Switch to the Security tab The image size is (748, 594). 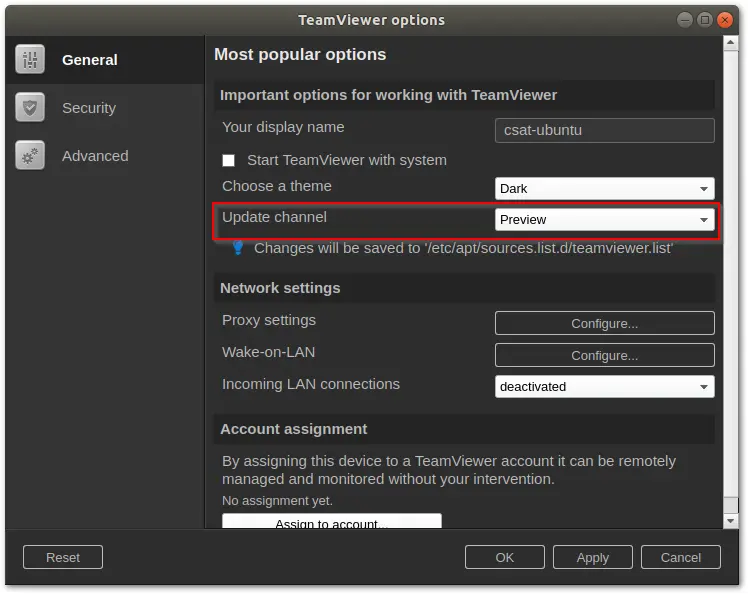105,108
